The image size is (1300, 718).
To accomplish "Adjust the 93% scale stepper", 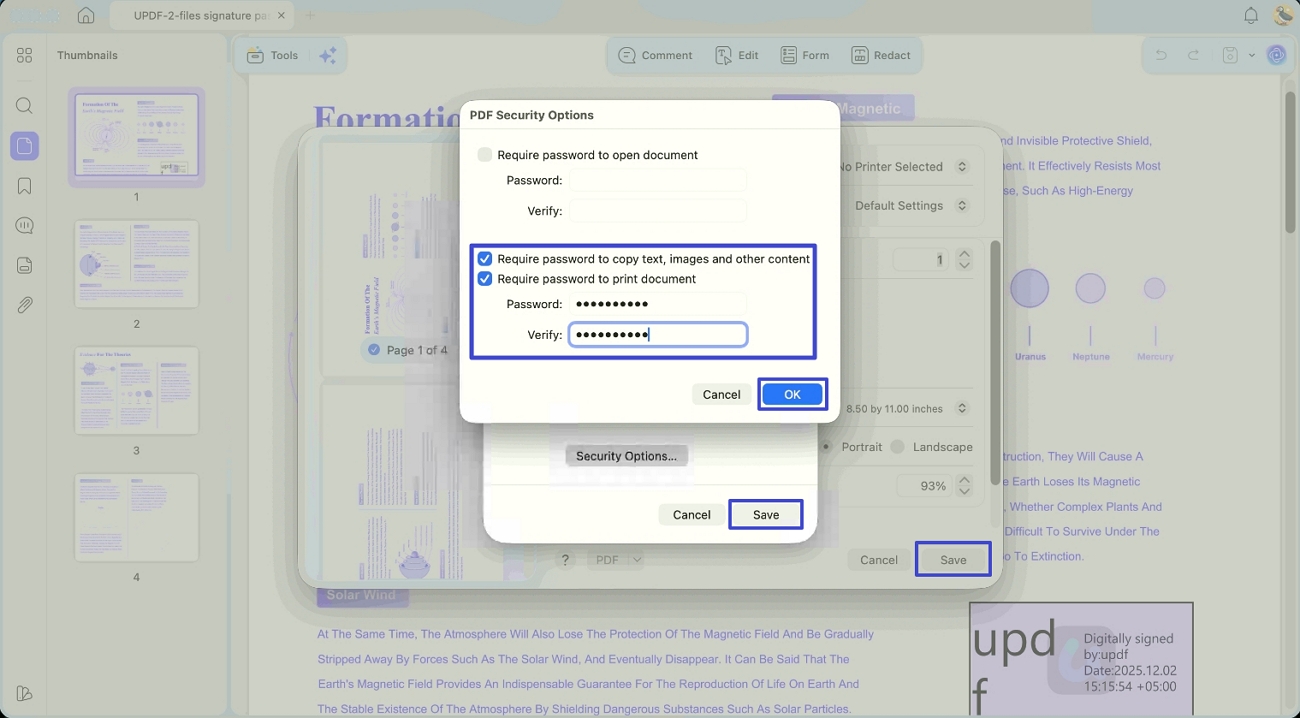I will (x=964, y=486).
